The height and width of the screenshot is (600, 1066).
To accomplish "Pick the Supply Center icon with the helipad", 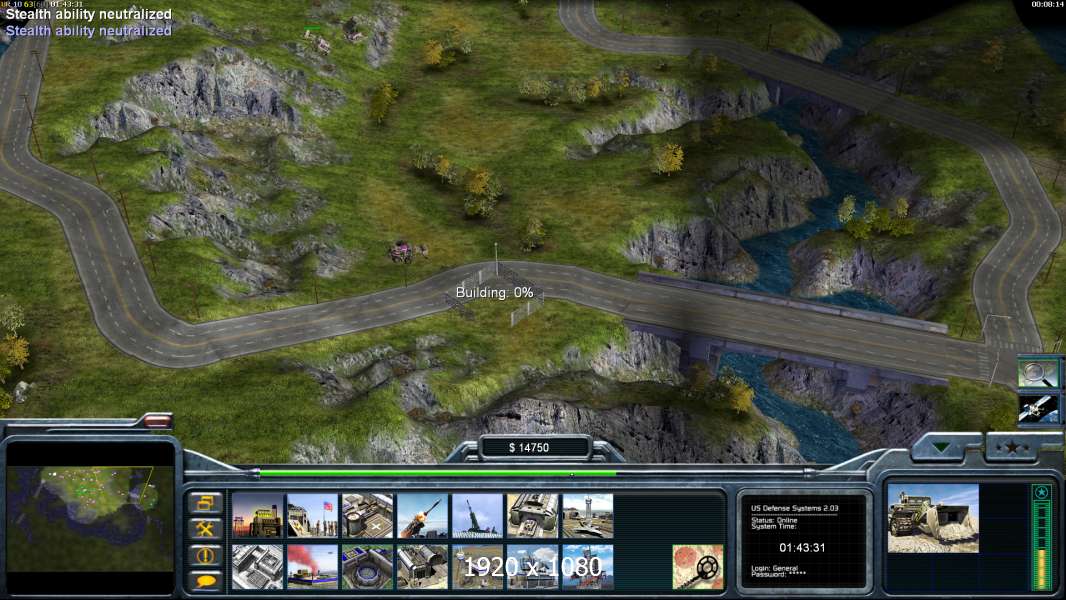I will point(368,516).
